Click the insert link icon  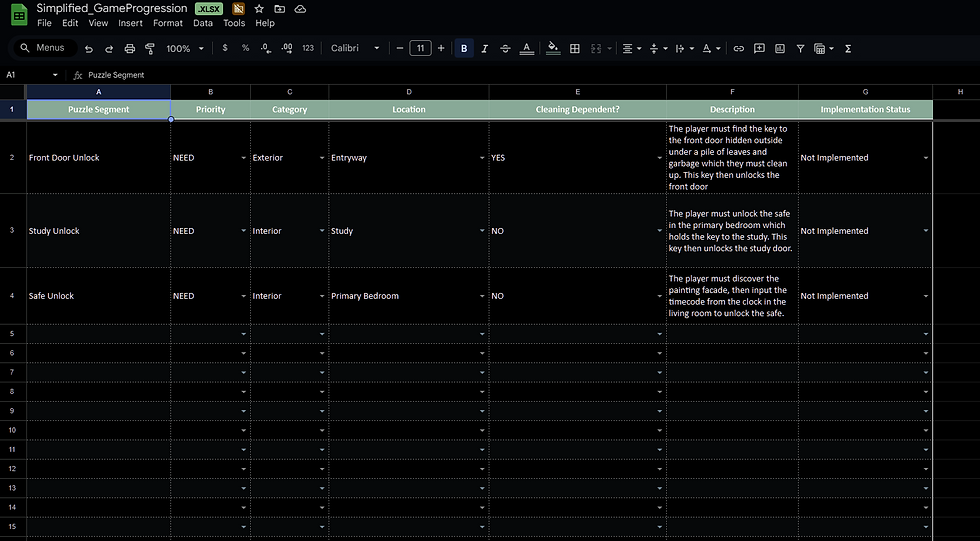(739, 48)
